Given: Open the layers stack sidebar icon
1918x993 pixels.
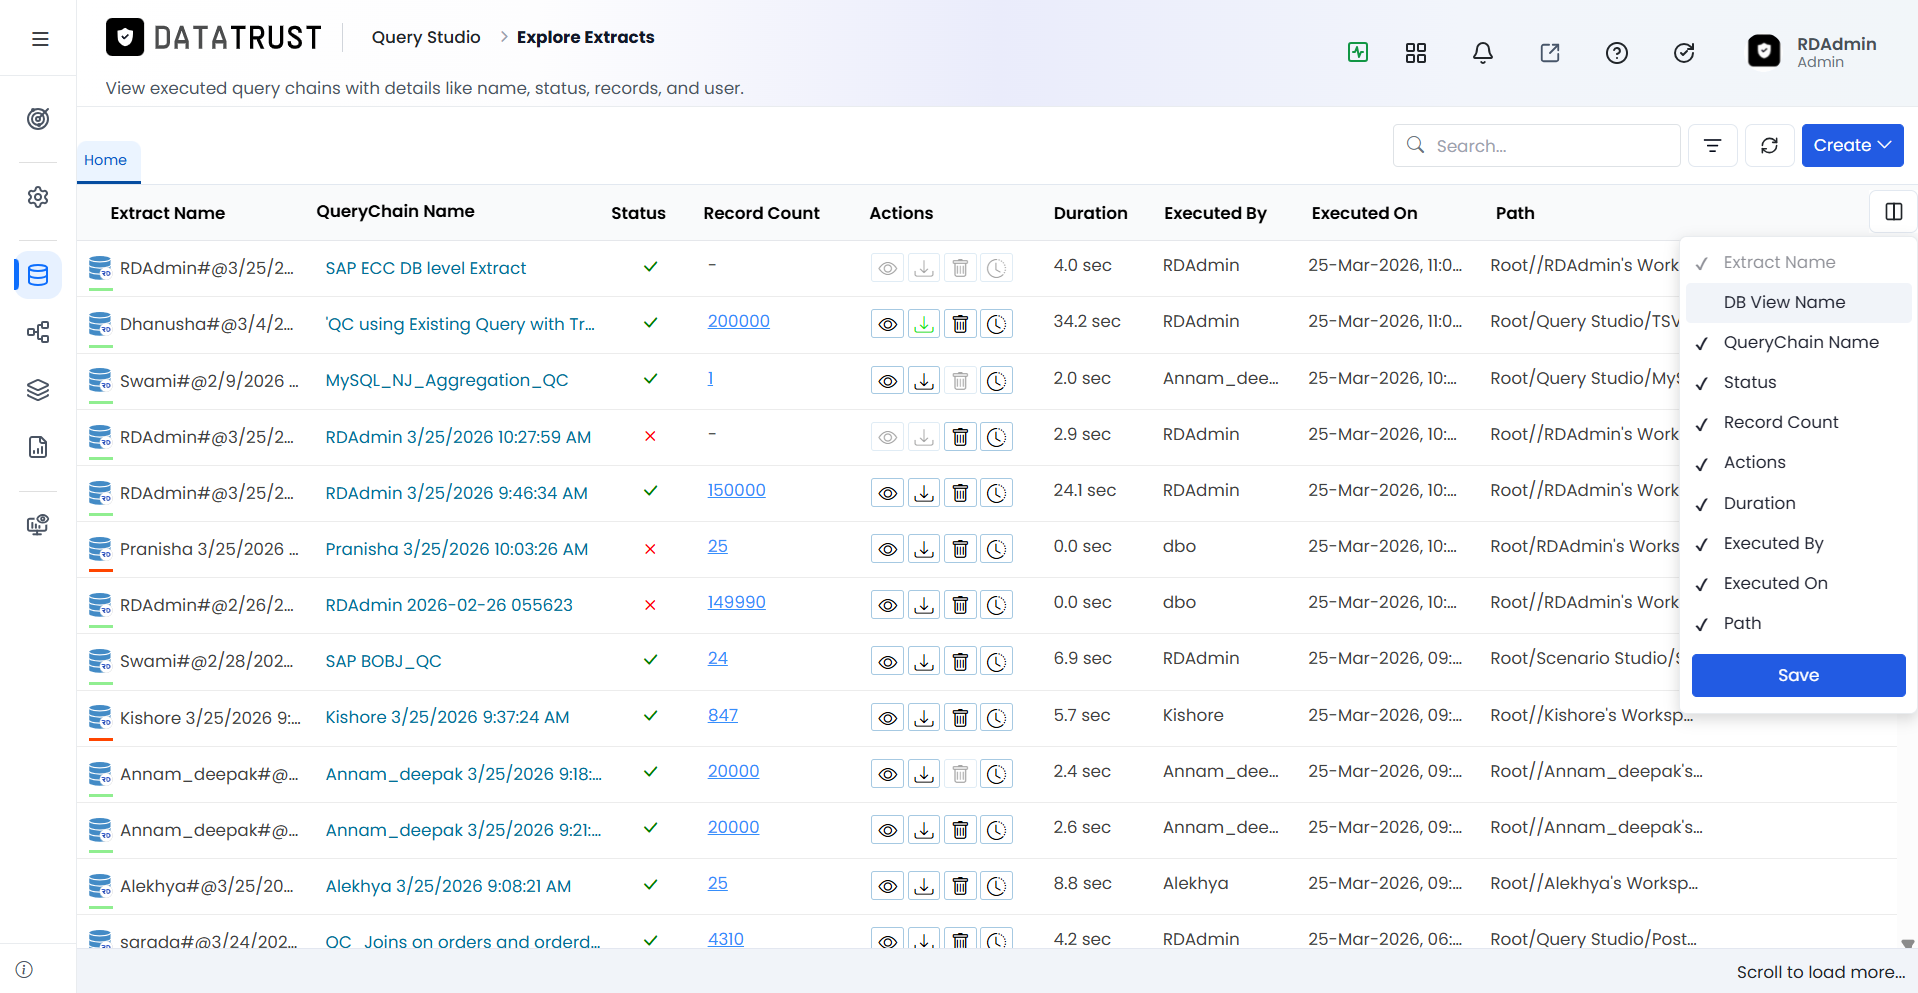Looking at the screenshot, I should coord(38,390).
